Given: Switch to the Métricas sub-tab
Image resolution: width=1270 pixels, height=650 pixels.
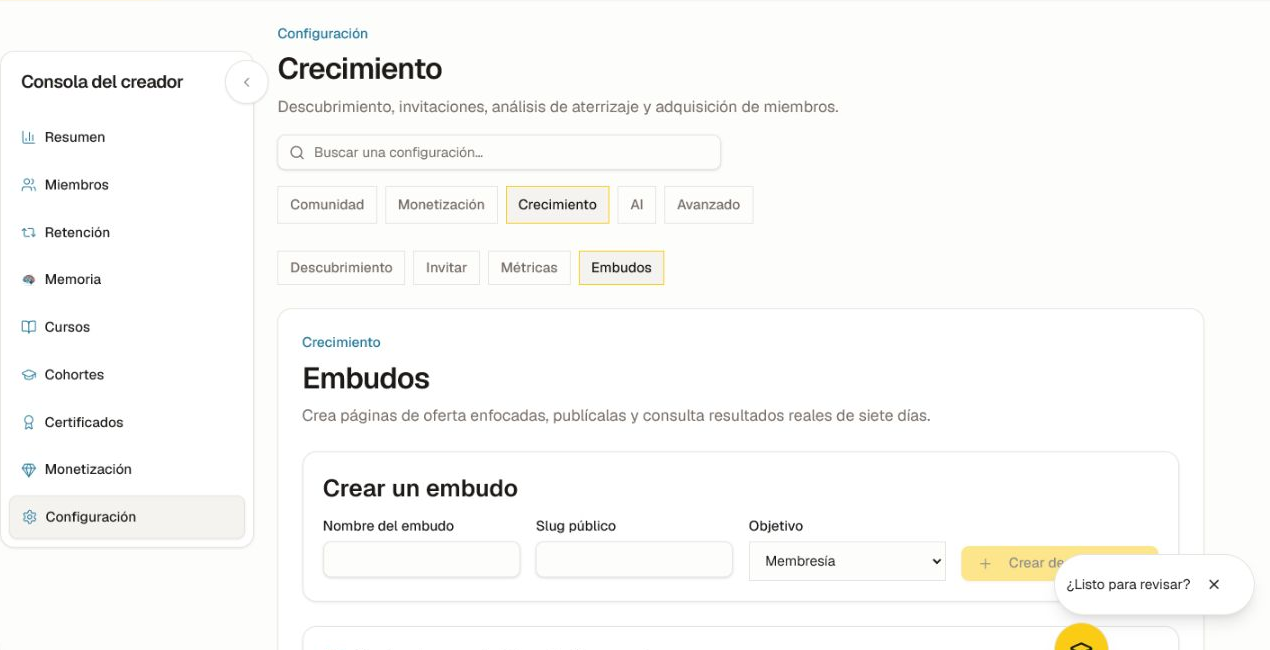Looking at the screenshot, I should [529, 268].
